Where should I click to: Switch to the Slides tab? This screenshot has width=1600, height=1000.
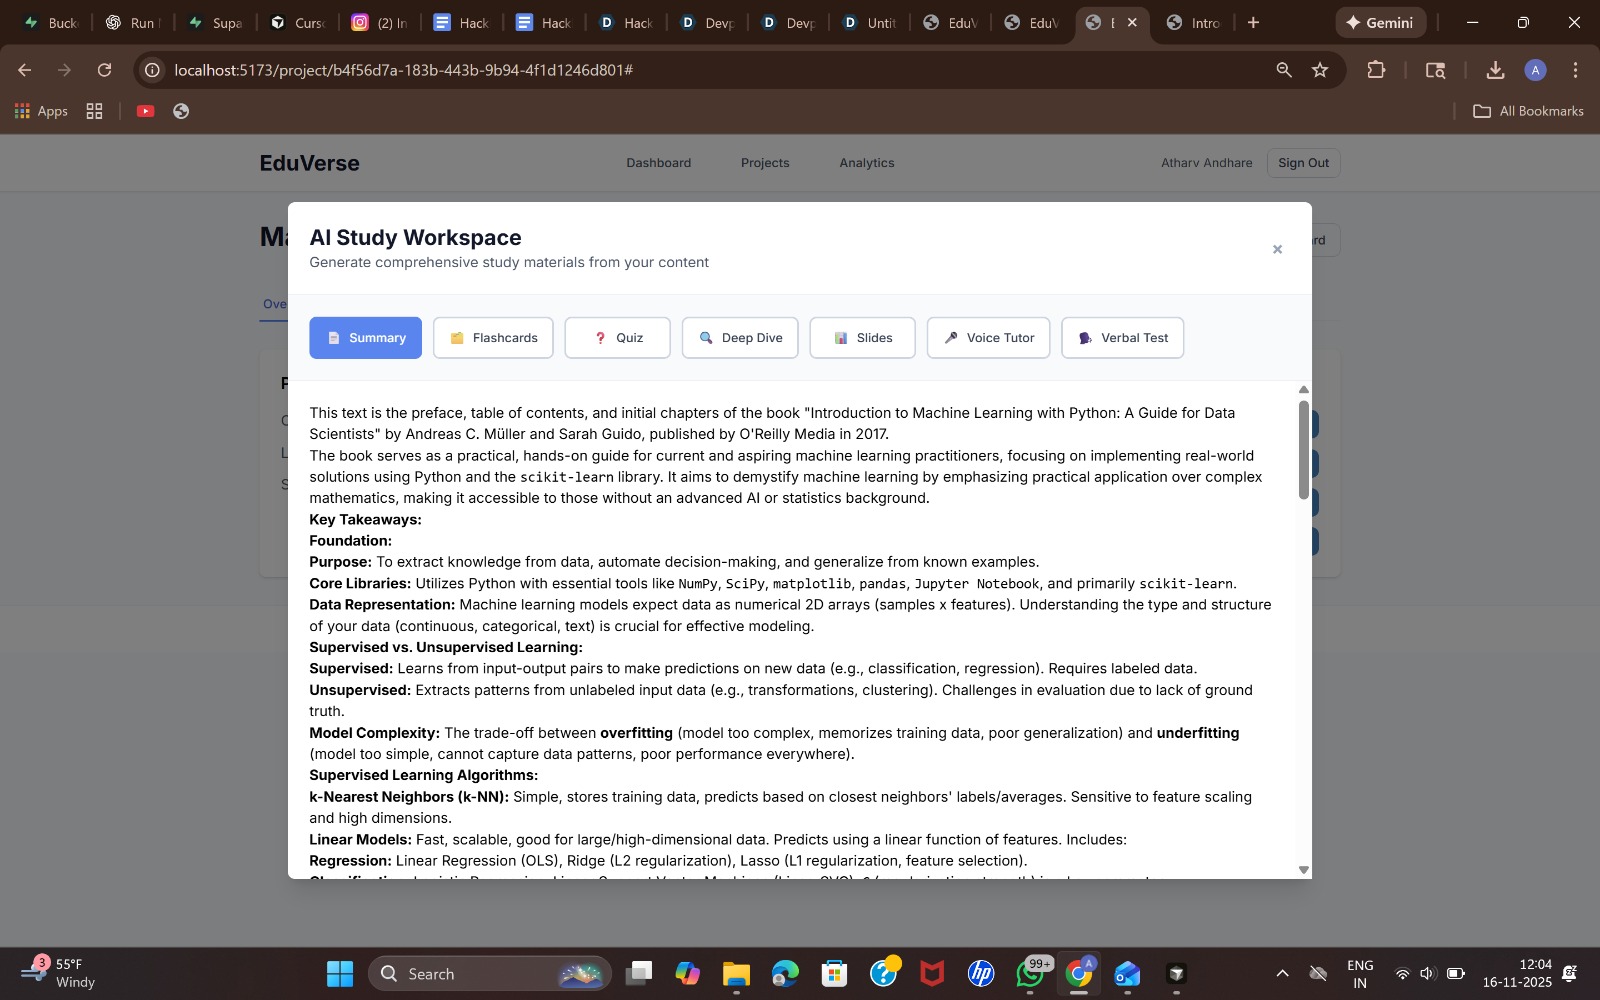[863, 338]
